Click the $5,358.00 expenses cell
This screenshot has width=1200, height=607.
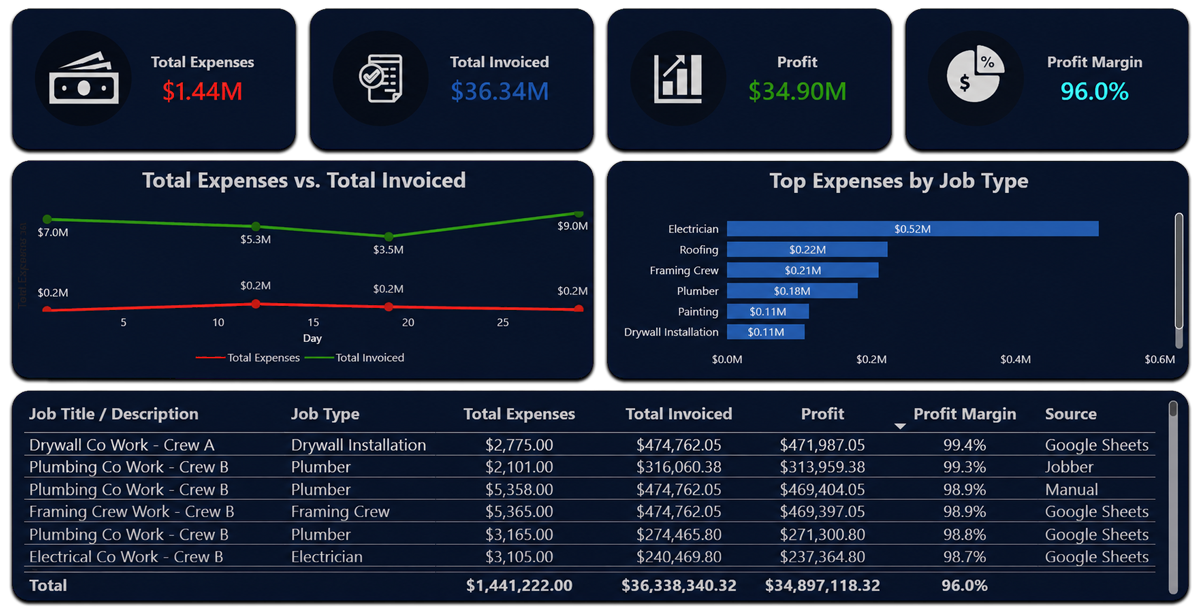519,490
